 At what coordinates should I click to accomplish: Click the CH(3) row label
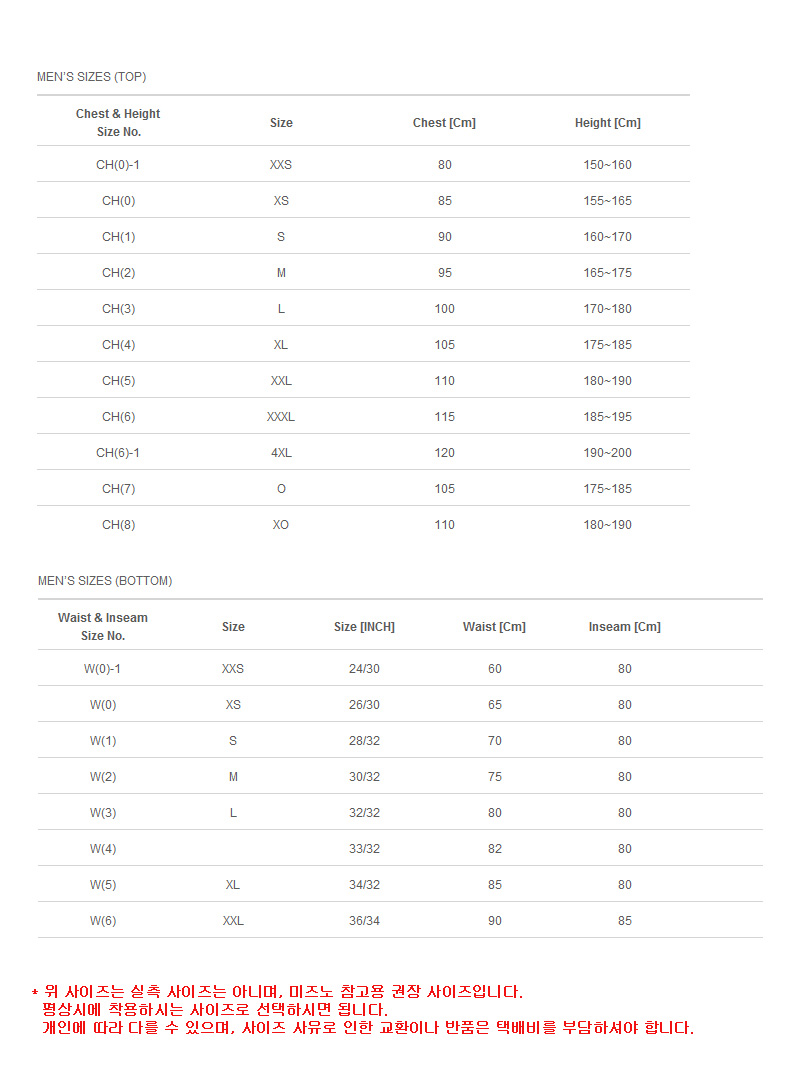118,309
